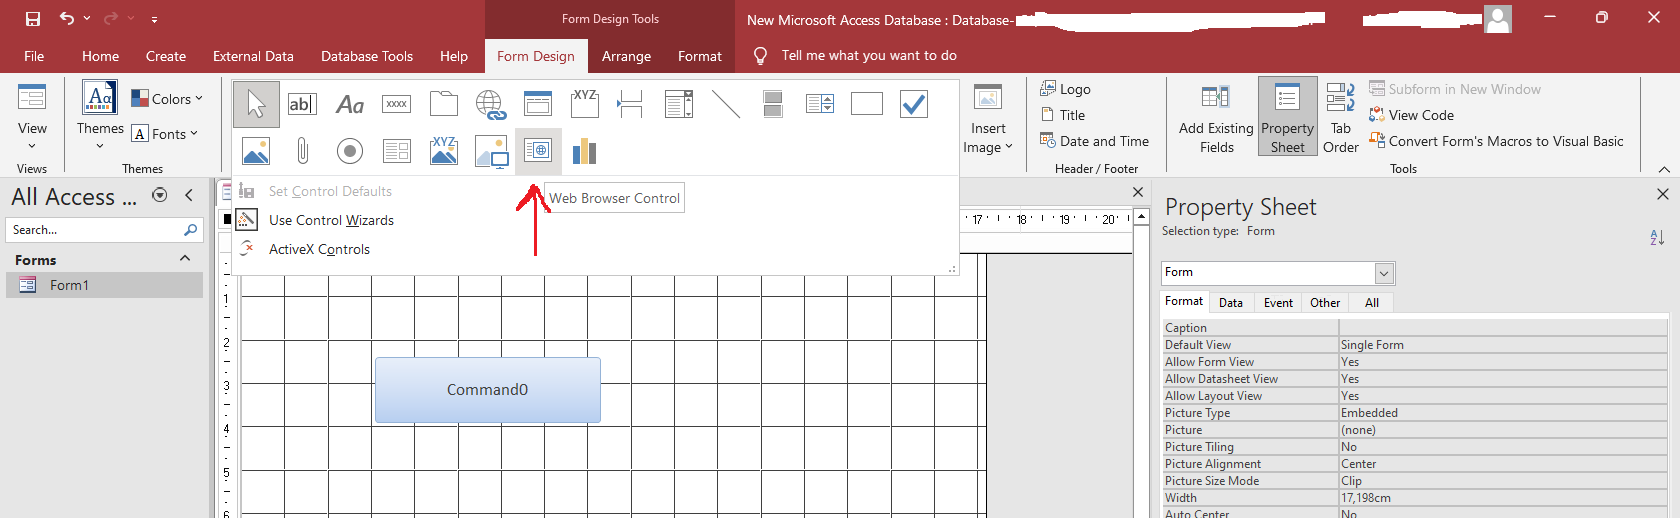Click the Logo button
The image size is (1680, 518).
point(1066,89)
